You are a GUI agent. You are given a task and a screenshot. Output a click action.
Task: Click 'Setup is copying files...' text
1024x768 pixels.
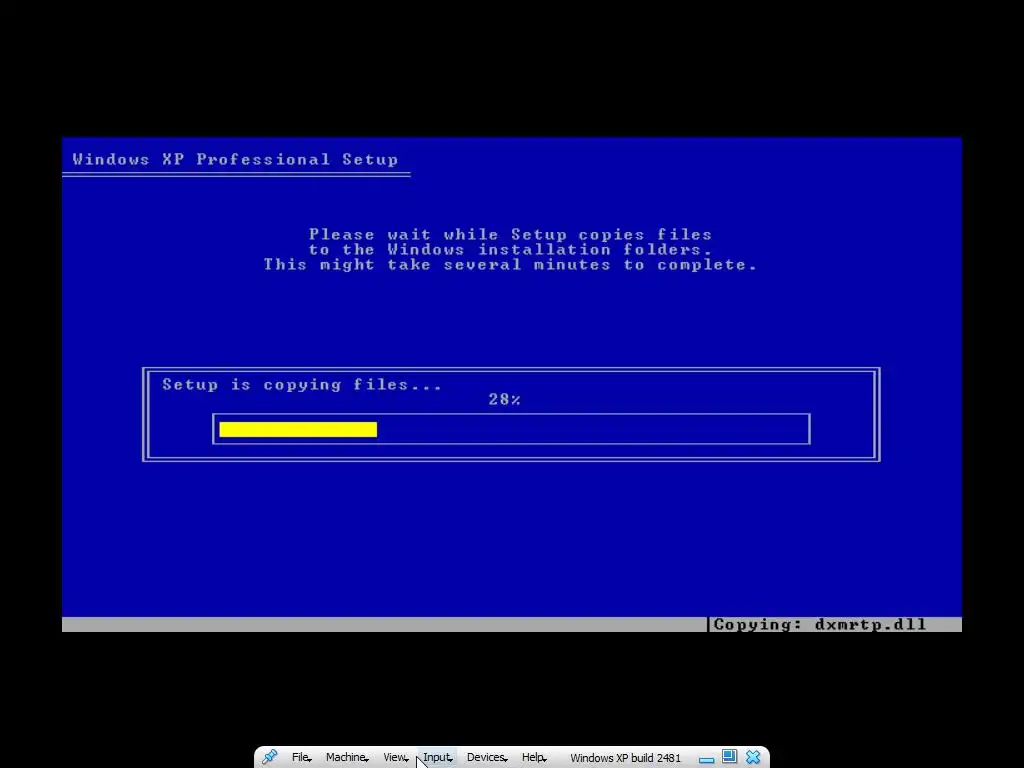click(302, 385)
